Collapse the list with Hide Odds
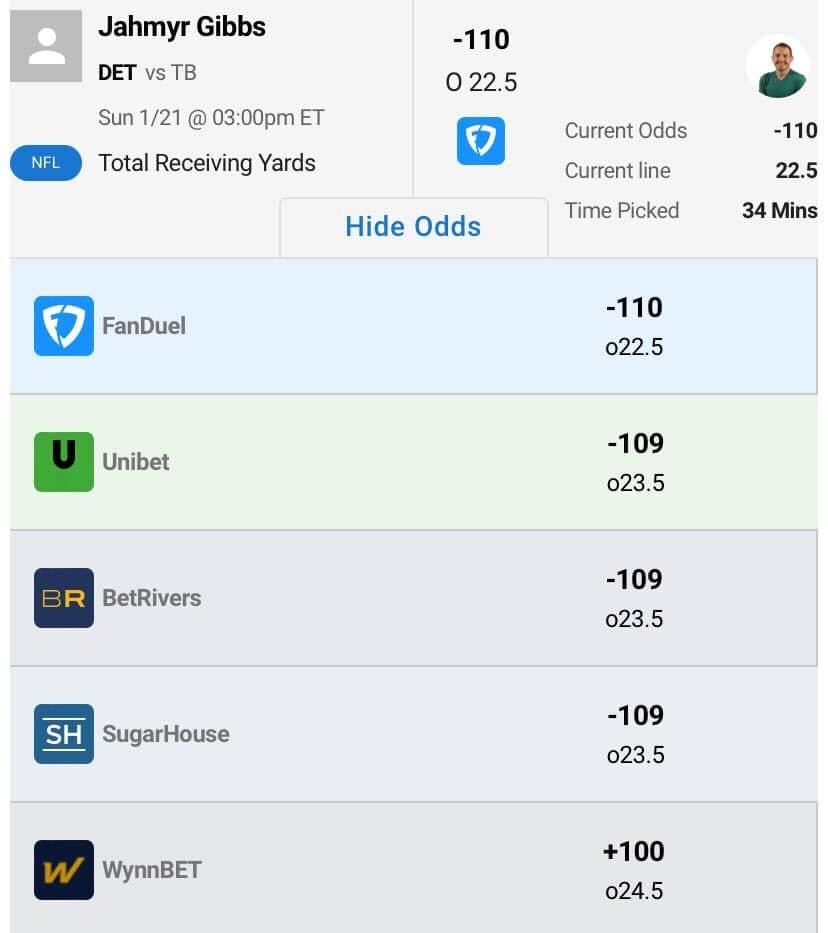Viewport: 828px width, 933px height. click(413, 227)
